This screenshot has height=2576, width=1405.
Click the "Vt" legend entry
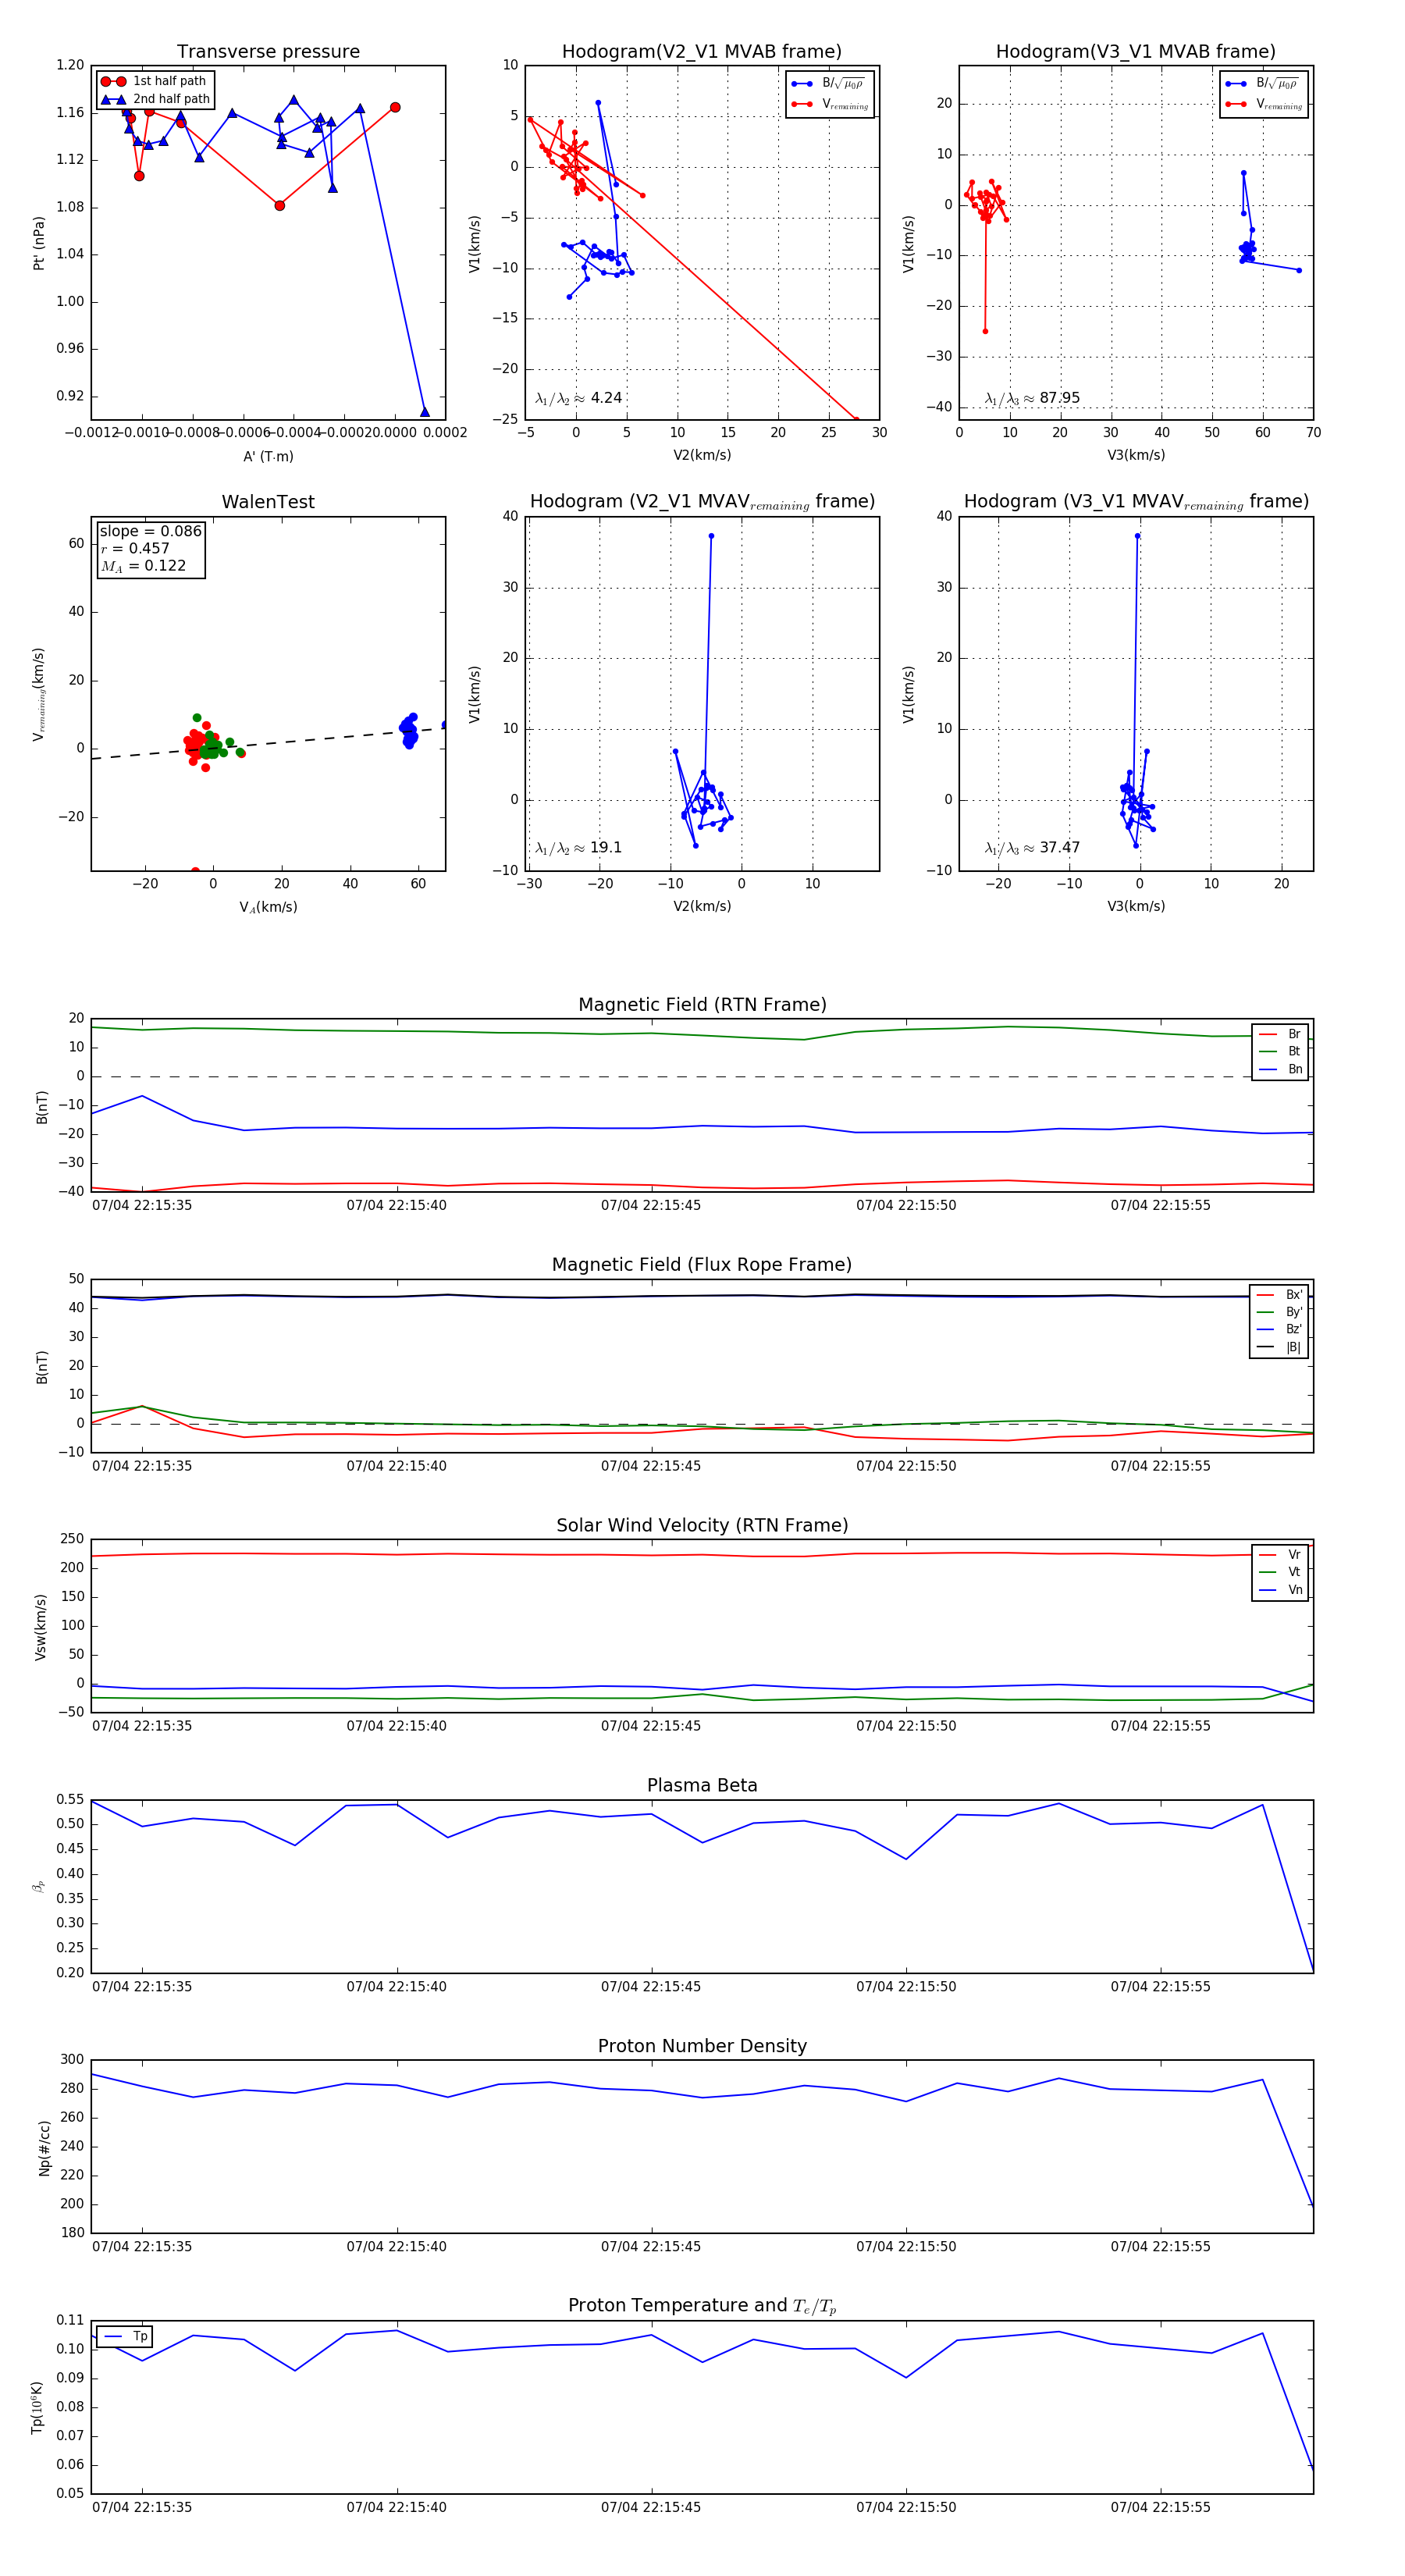pos(1280,1572)
